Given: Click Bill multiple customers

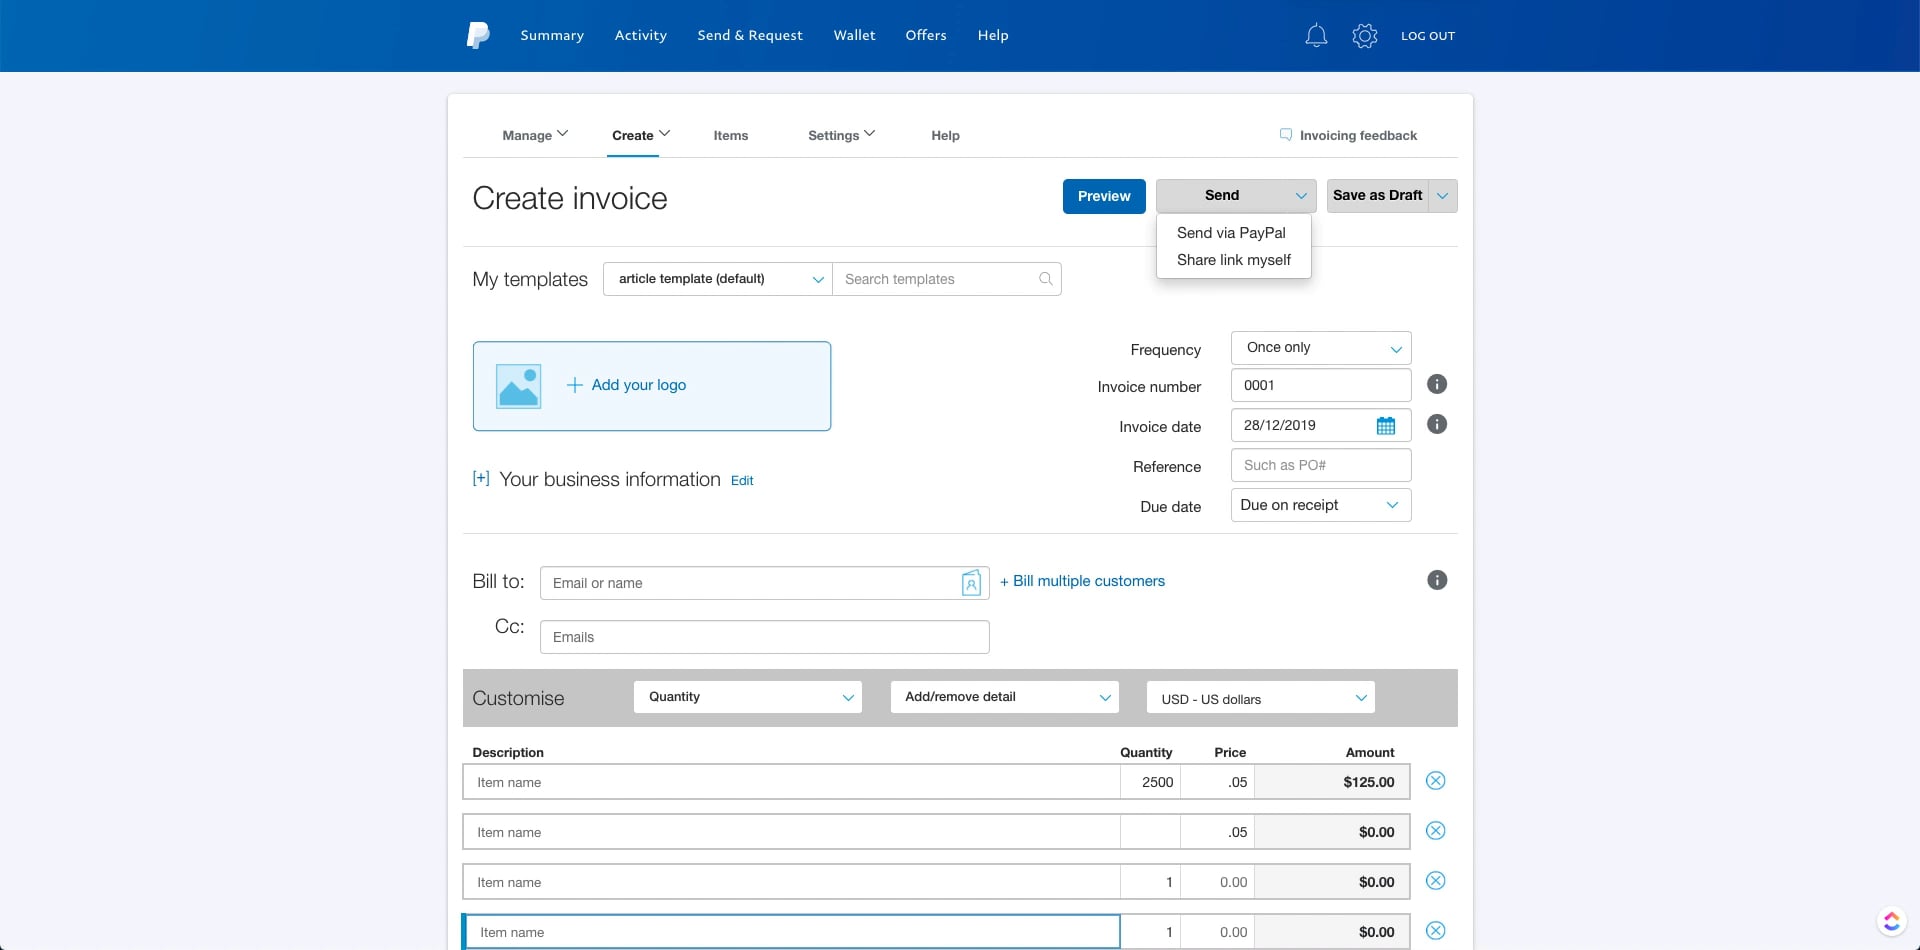Looking at the screenshot, I should (x=1083, y=580).
